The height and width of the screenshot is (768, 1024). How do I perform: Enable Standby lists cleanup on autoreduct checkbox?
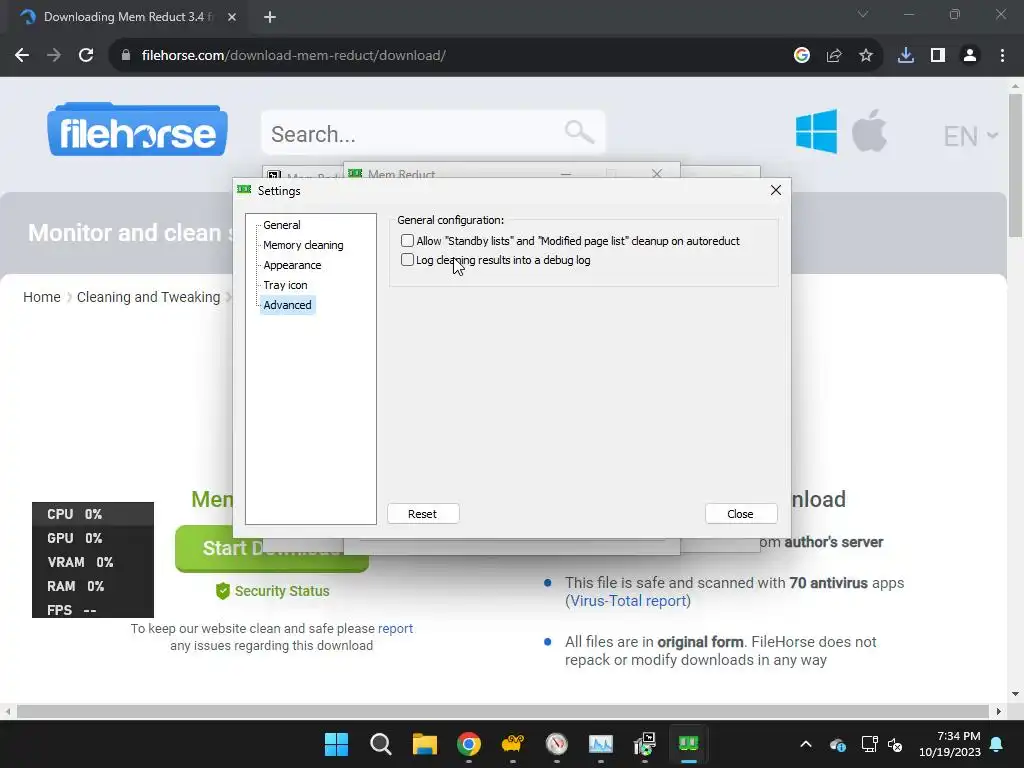click(408, 241)
